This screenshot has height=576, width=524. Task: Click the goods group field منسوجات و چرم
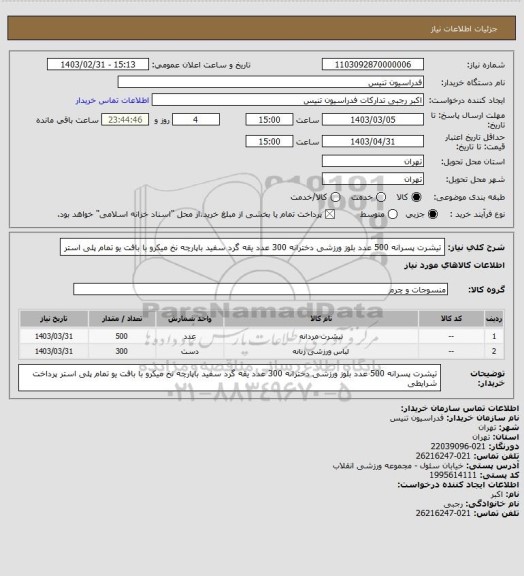coord(260,289)
